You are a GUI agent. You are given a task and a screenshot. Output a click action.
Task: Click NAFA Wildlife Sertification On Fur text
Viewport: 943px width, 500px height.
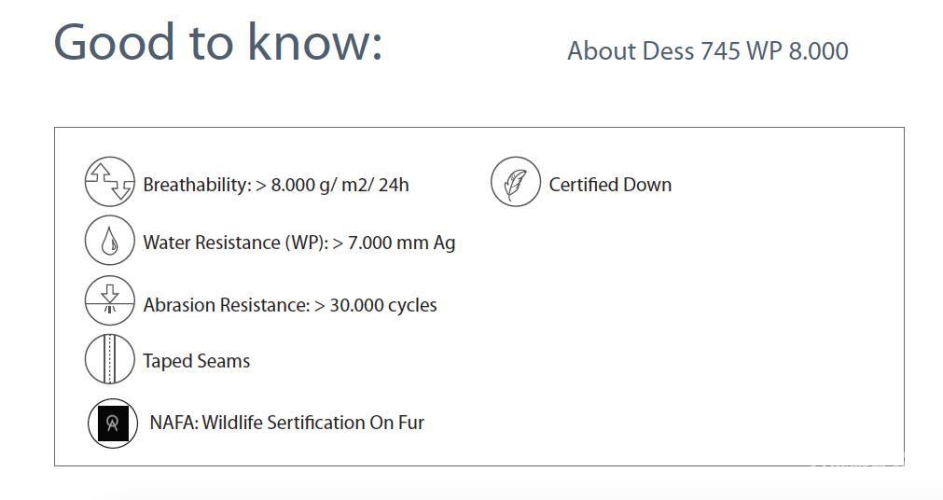287,422
